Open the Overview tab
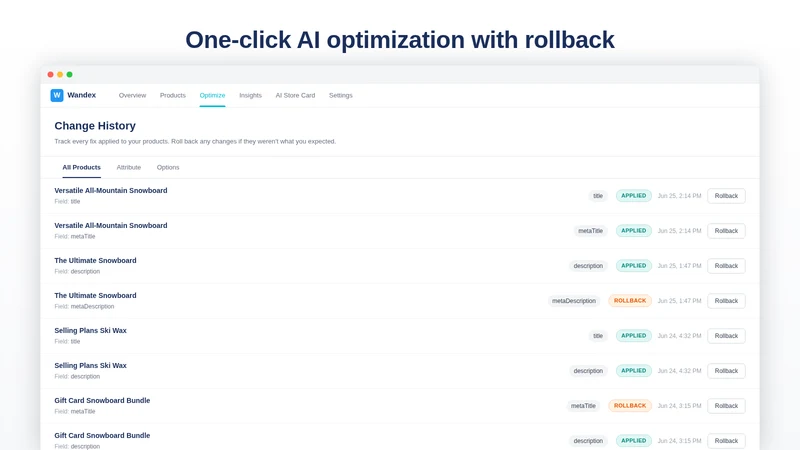The image size is (800, 450). (132, 95)
